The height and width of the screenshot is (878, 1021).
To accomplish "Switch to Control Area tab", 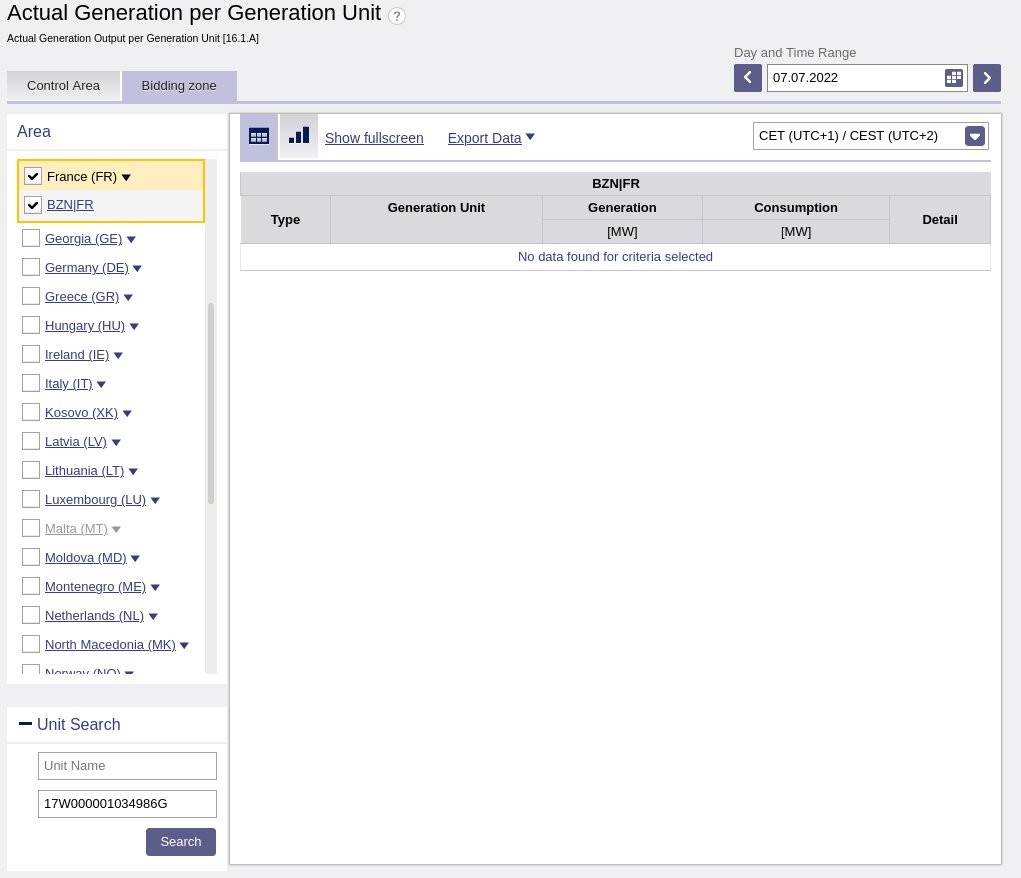I will pyautogui.click(x=63, y=86).
